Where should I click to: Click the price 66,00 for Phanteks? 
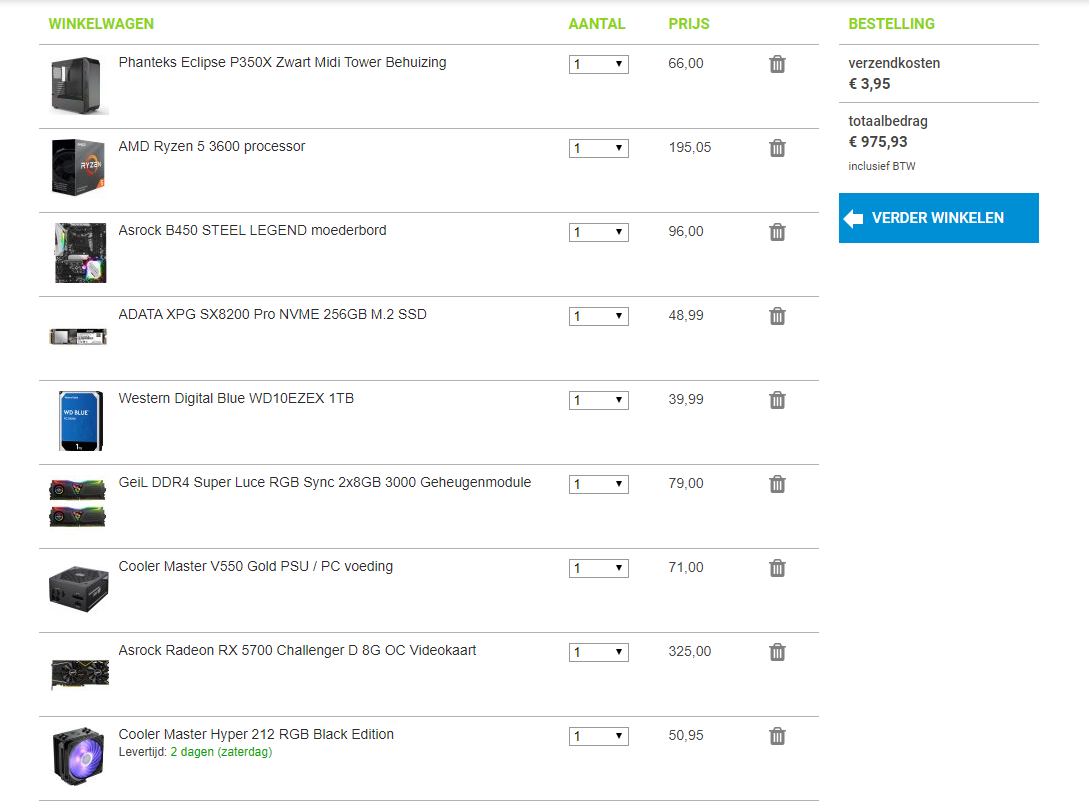click(x=685, y=63)
